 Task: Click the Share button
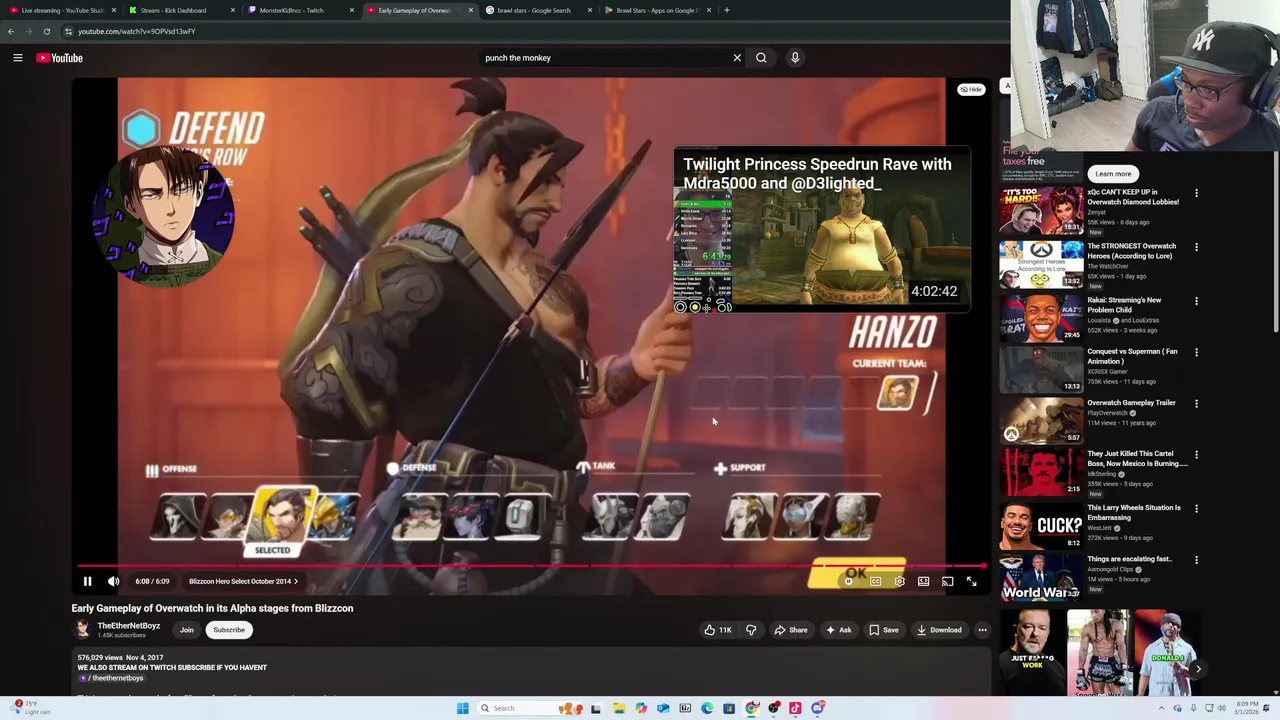790,630
